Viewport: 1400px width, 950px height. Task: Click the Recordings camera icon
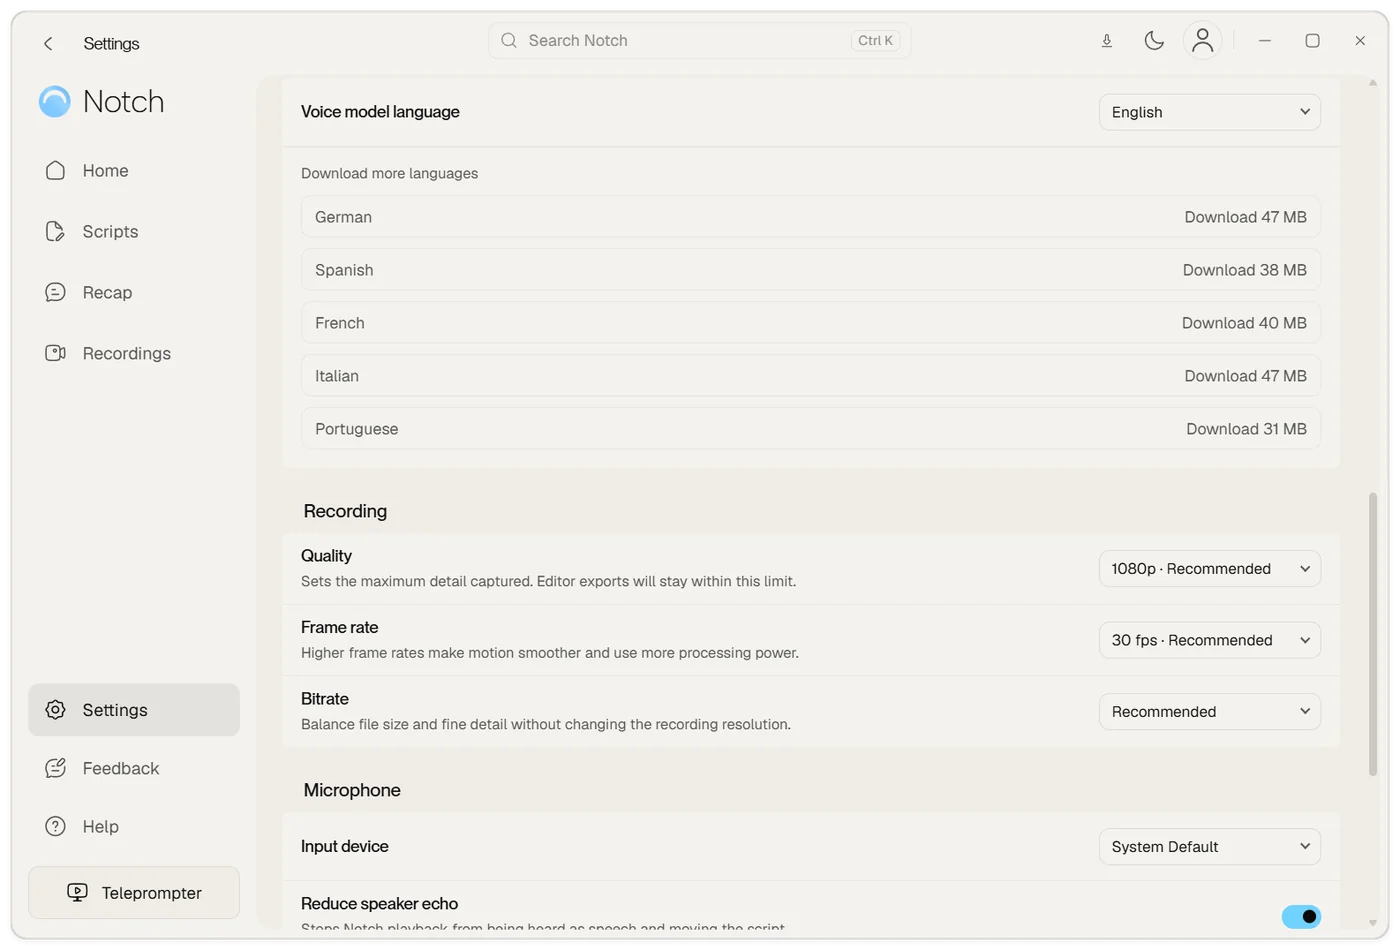pyautogui.click(x=55, y=353)
